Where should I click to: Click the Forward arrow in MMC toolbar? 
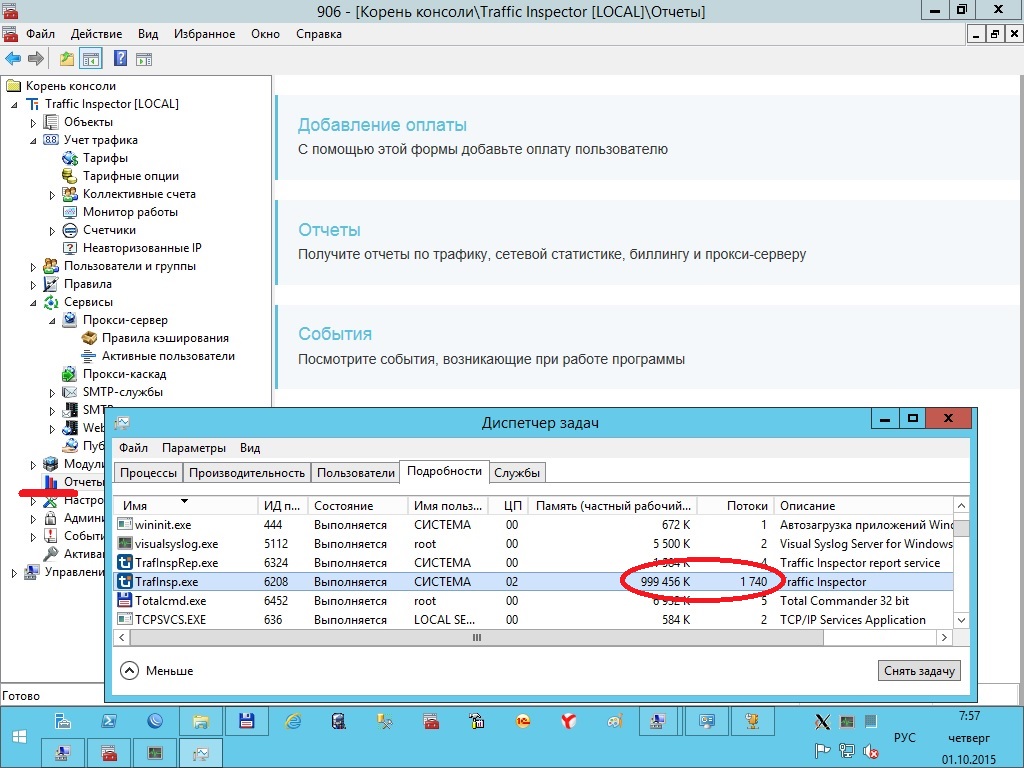coord(36,59)
